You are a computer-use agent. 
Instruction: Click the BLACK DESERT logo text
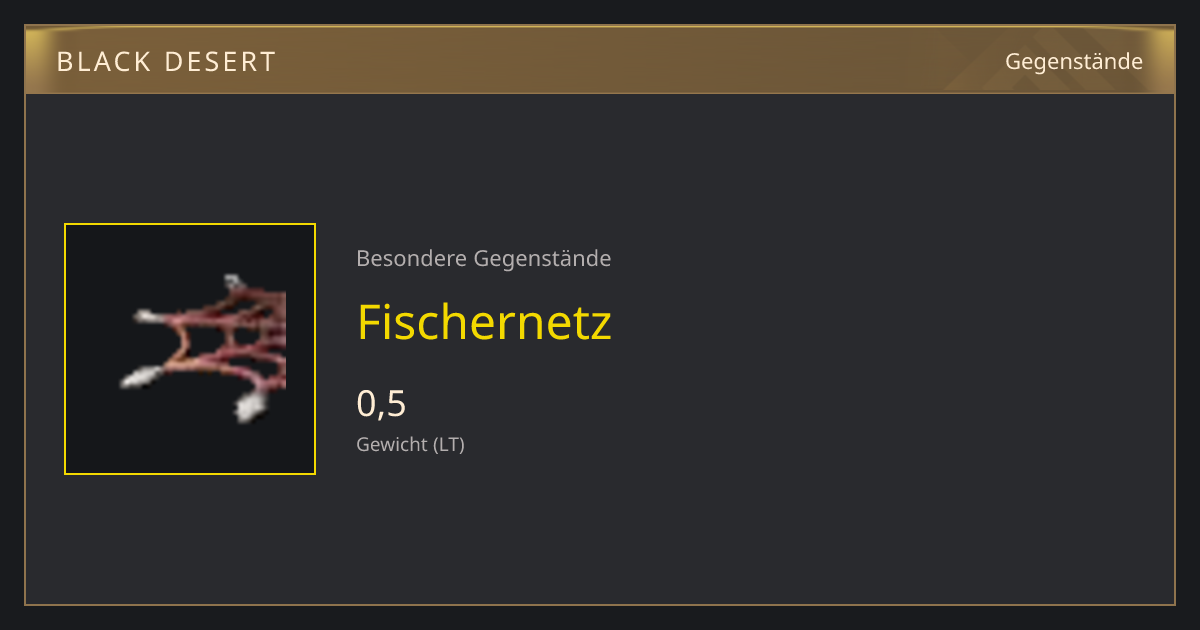(x=166, y=62)
